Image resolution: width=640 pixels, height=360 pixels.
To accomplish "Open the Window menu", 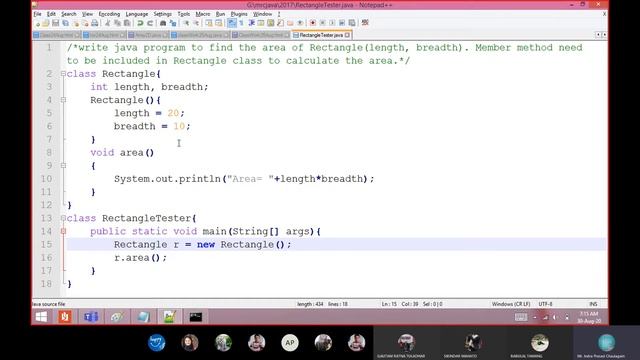I will (x=262, y=14).
